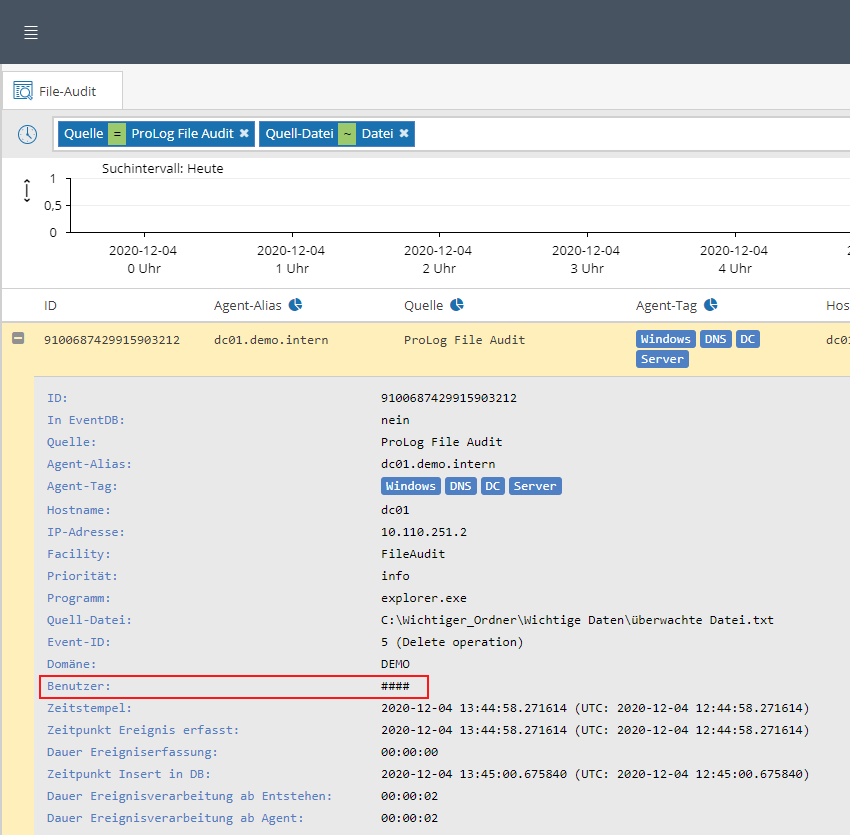
Task: Click the DC tag in table row
Action: (747, 340)
